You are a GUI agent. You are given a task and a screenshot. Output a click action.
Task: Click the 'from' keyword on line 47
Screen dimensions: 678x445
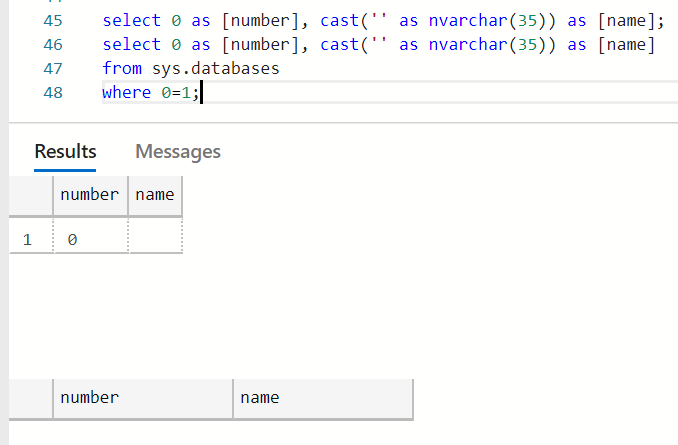[122, 69]
